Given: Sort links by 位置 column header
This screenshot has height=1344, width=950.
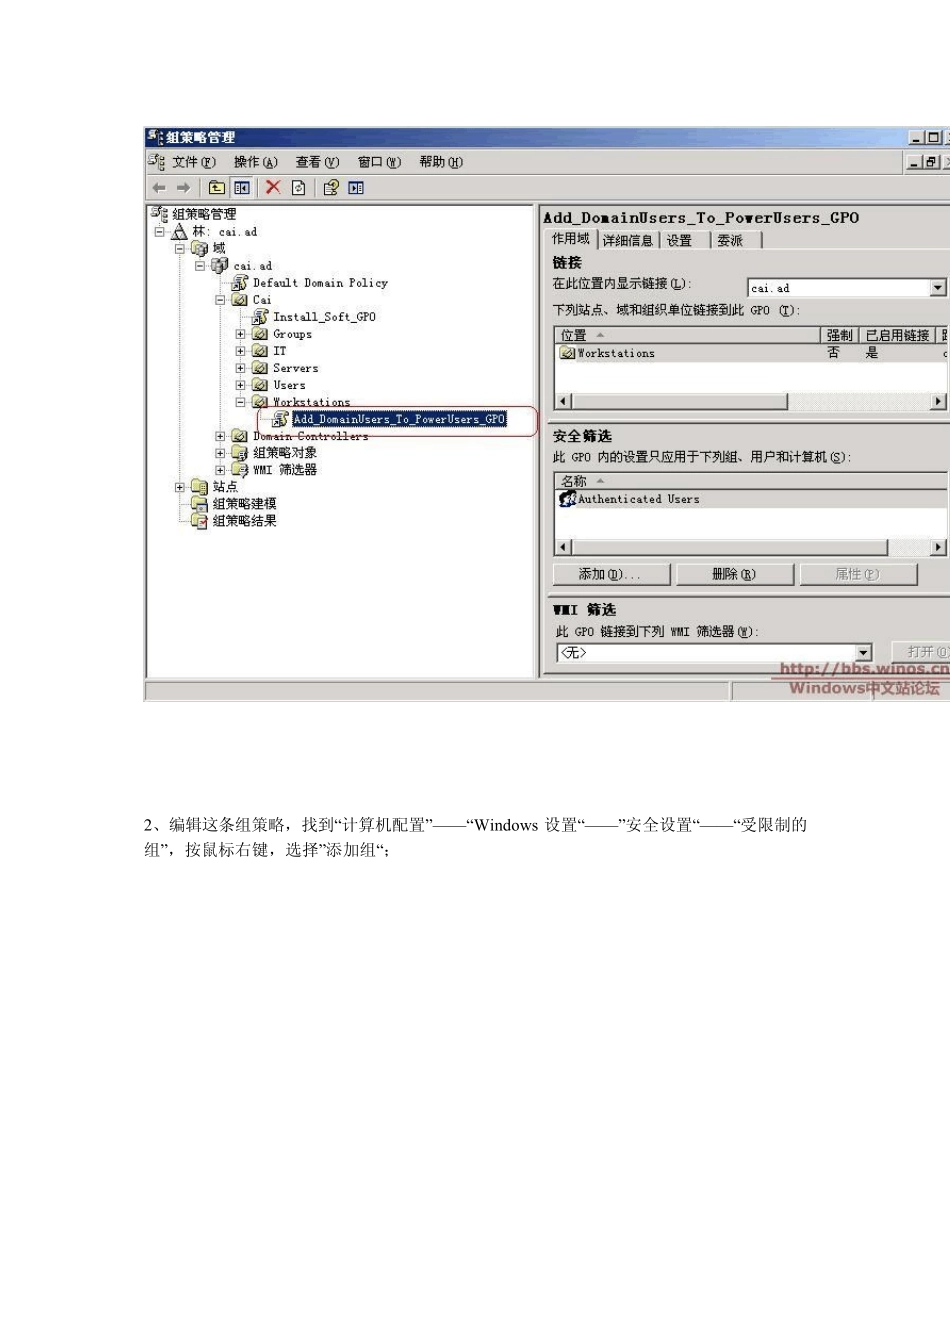Looking at the screenshot, I should click(x=687, y=335).
